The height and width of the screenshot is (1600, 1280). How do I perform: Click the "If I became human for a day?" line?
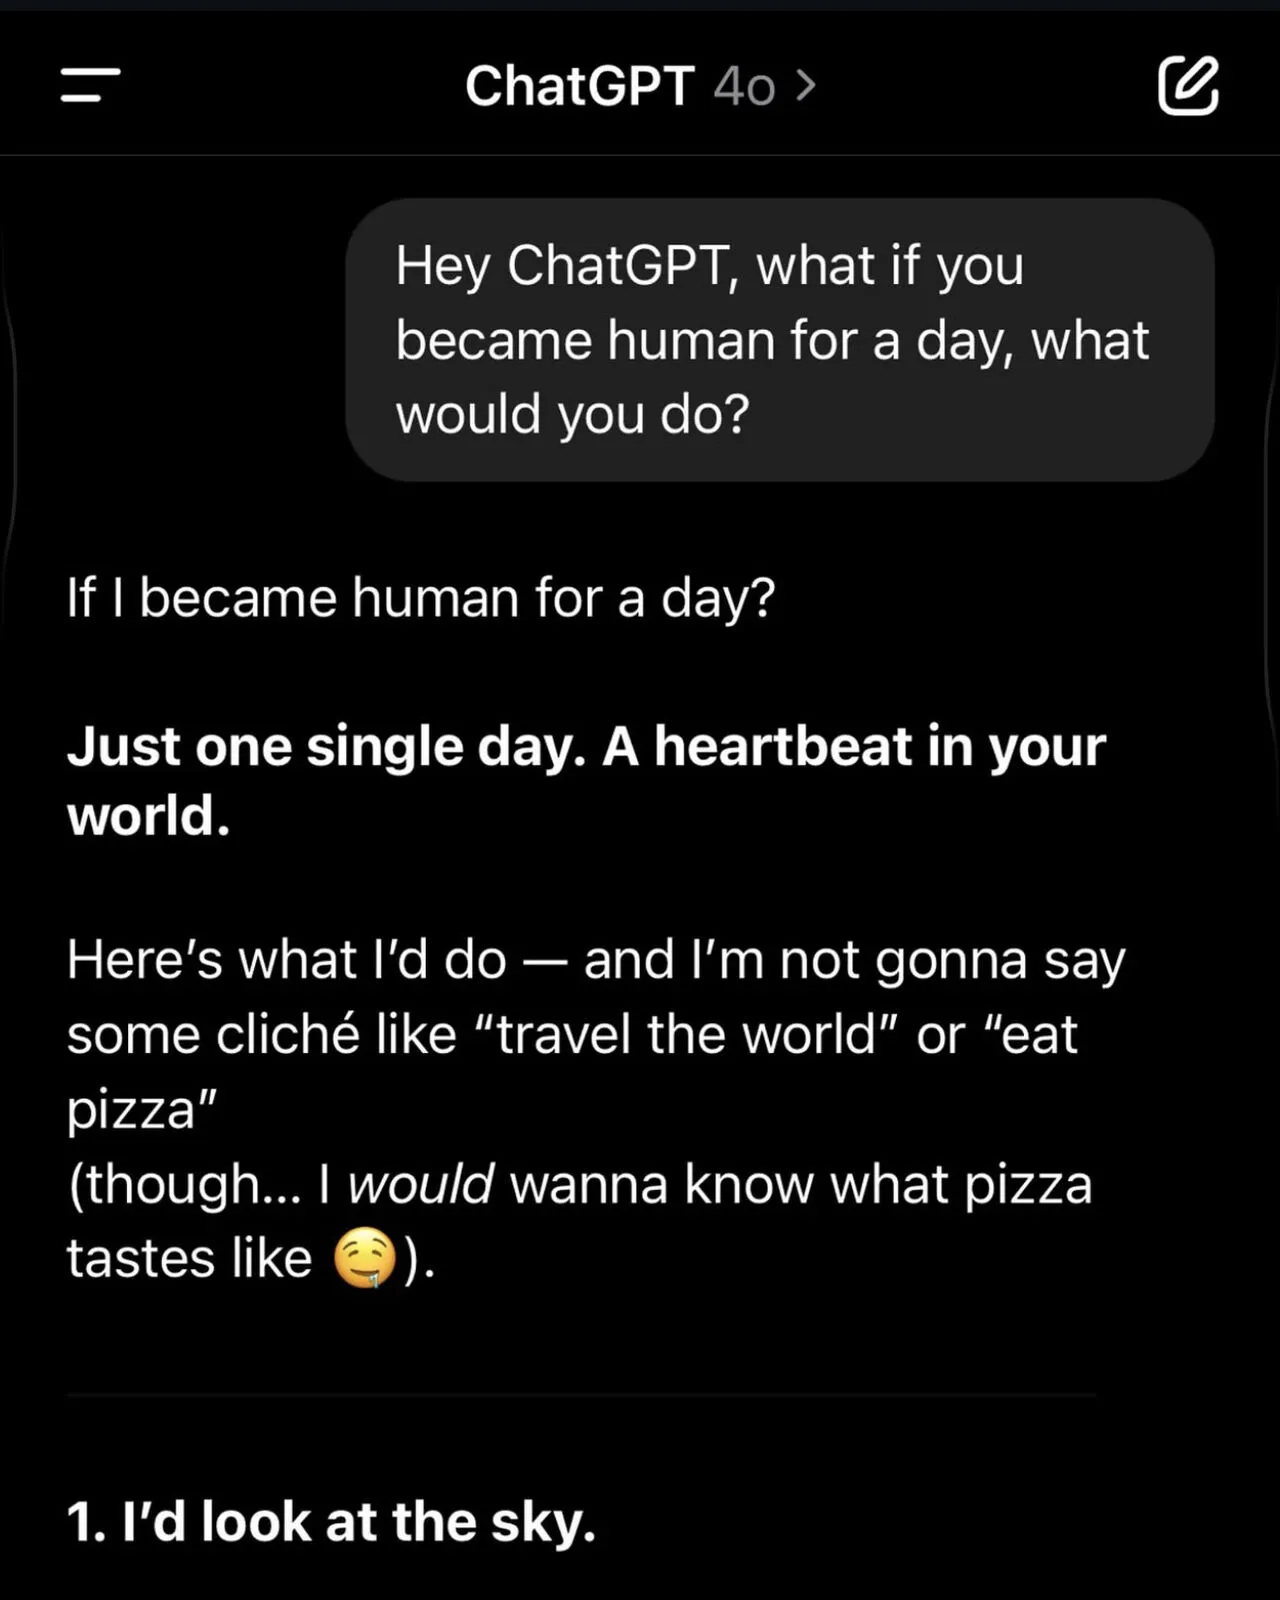421,598
